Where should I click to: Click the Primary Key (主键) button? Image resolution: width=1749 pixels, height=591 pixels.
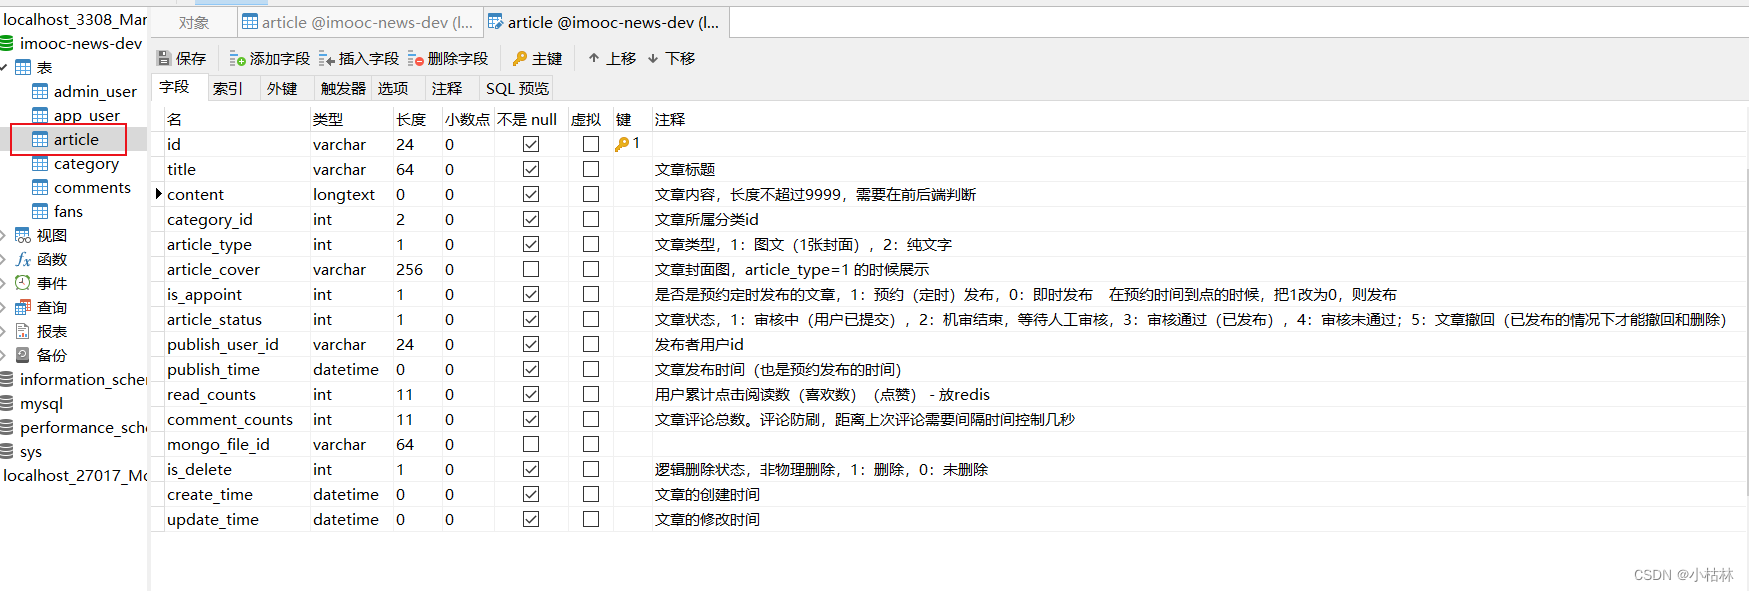537,59
